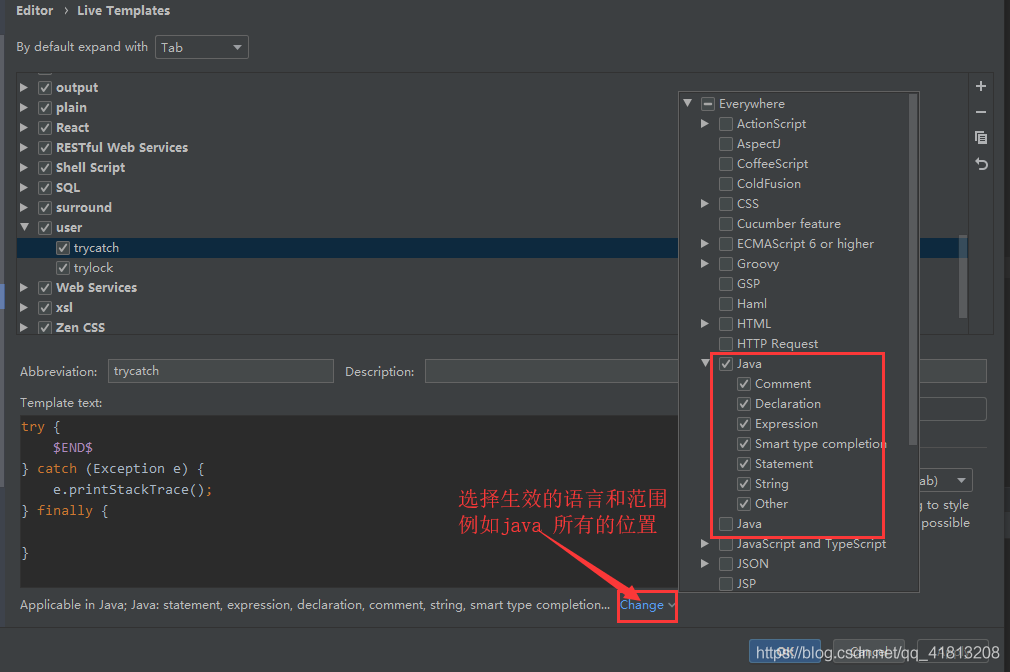Expand the Zen CSS template group
The height and width of the screenshot is (672, 1010).
point(24,327)
